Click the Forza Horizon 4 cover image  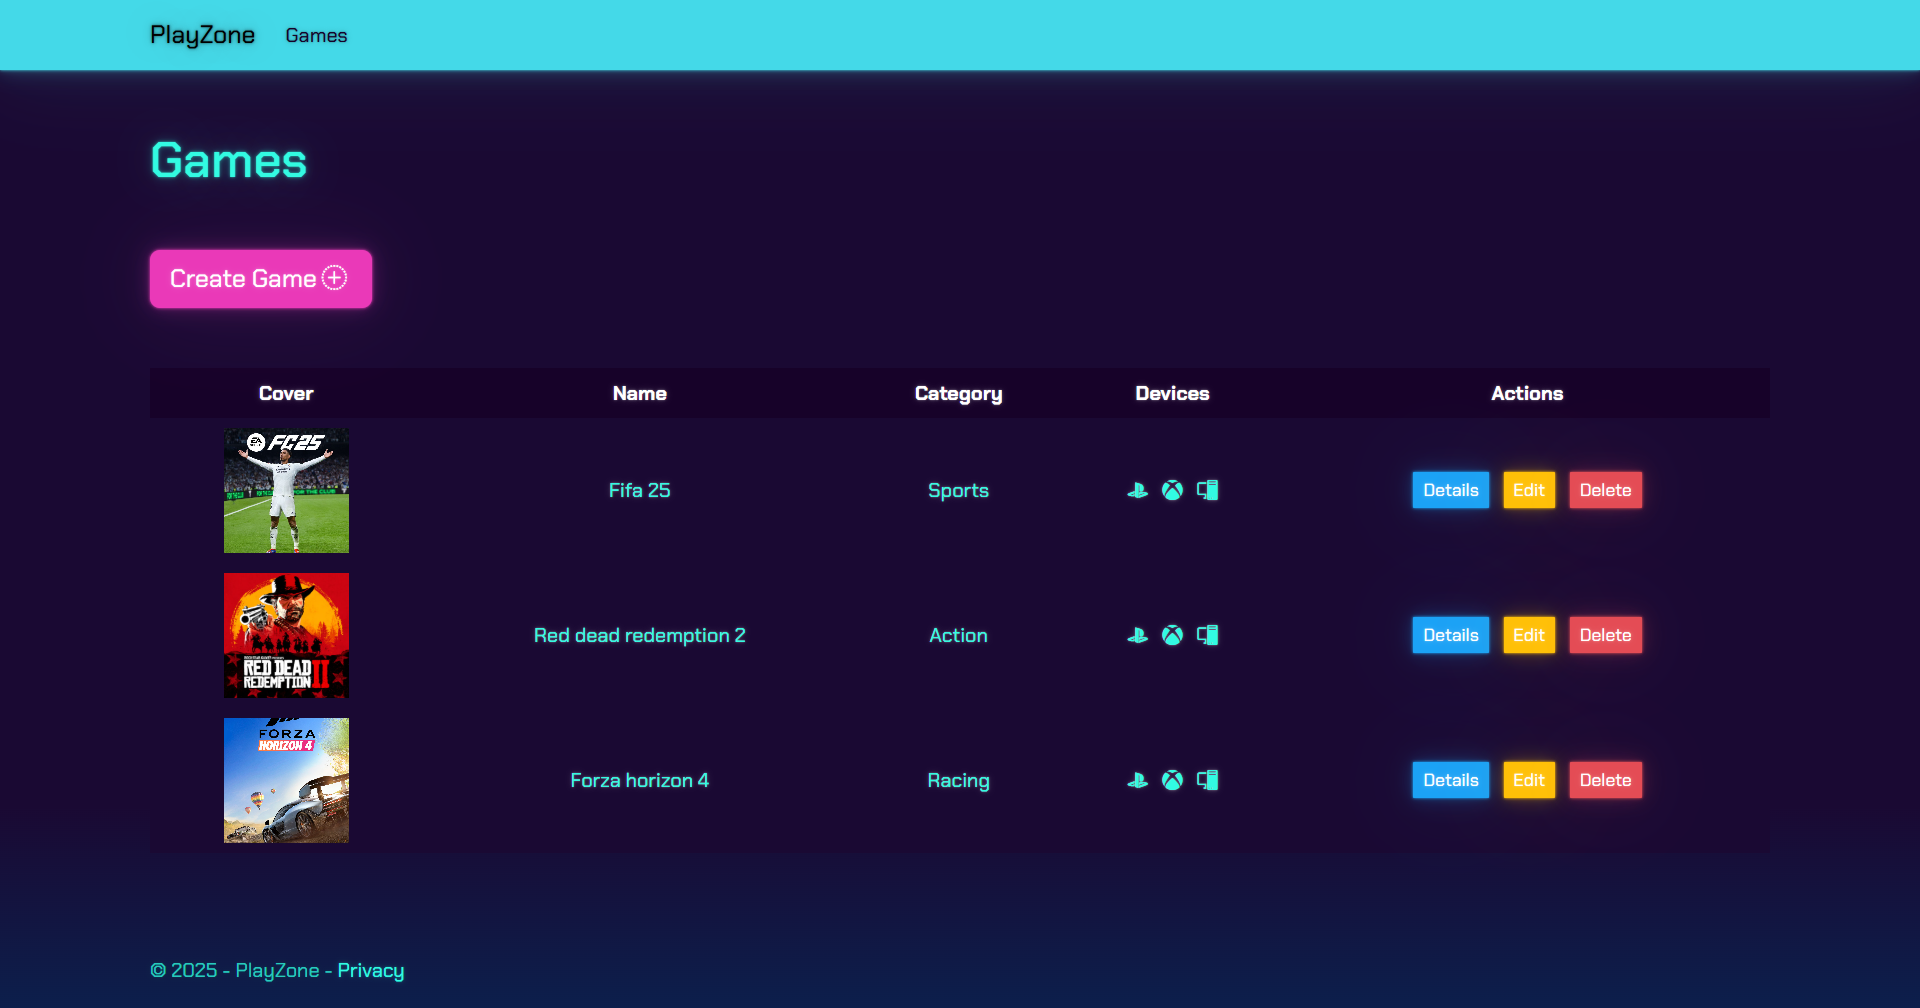point(286,780)
